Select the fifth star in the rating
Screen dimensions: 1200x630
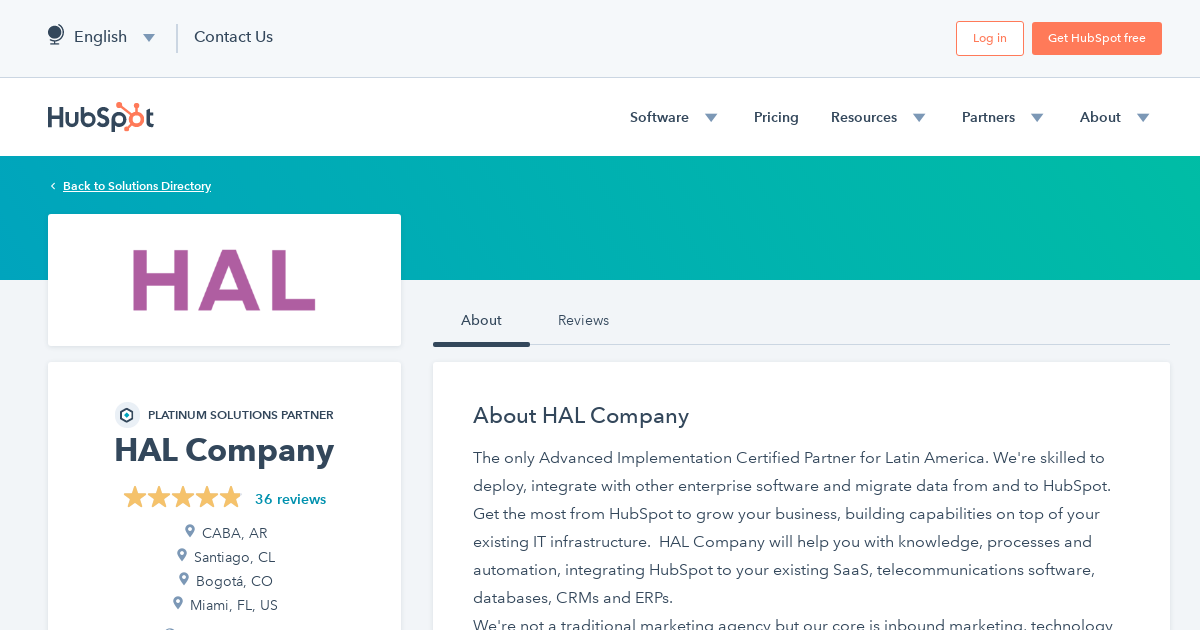[231, 496]
